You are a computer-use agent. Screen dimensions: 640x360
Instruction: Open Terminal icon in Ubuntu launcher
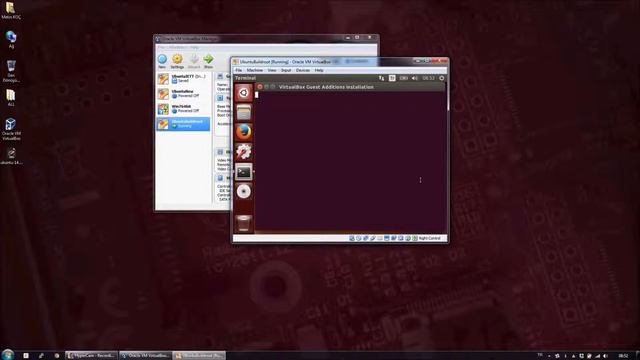coord(244,172)
